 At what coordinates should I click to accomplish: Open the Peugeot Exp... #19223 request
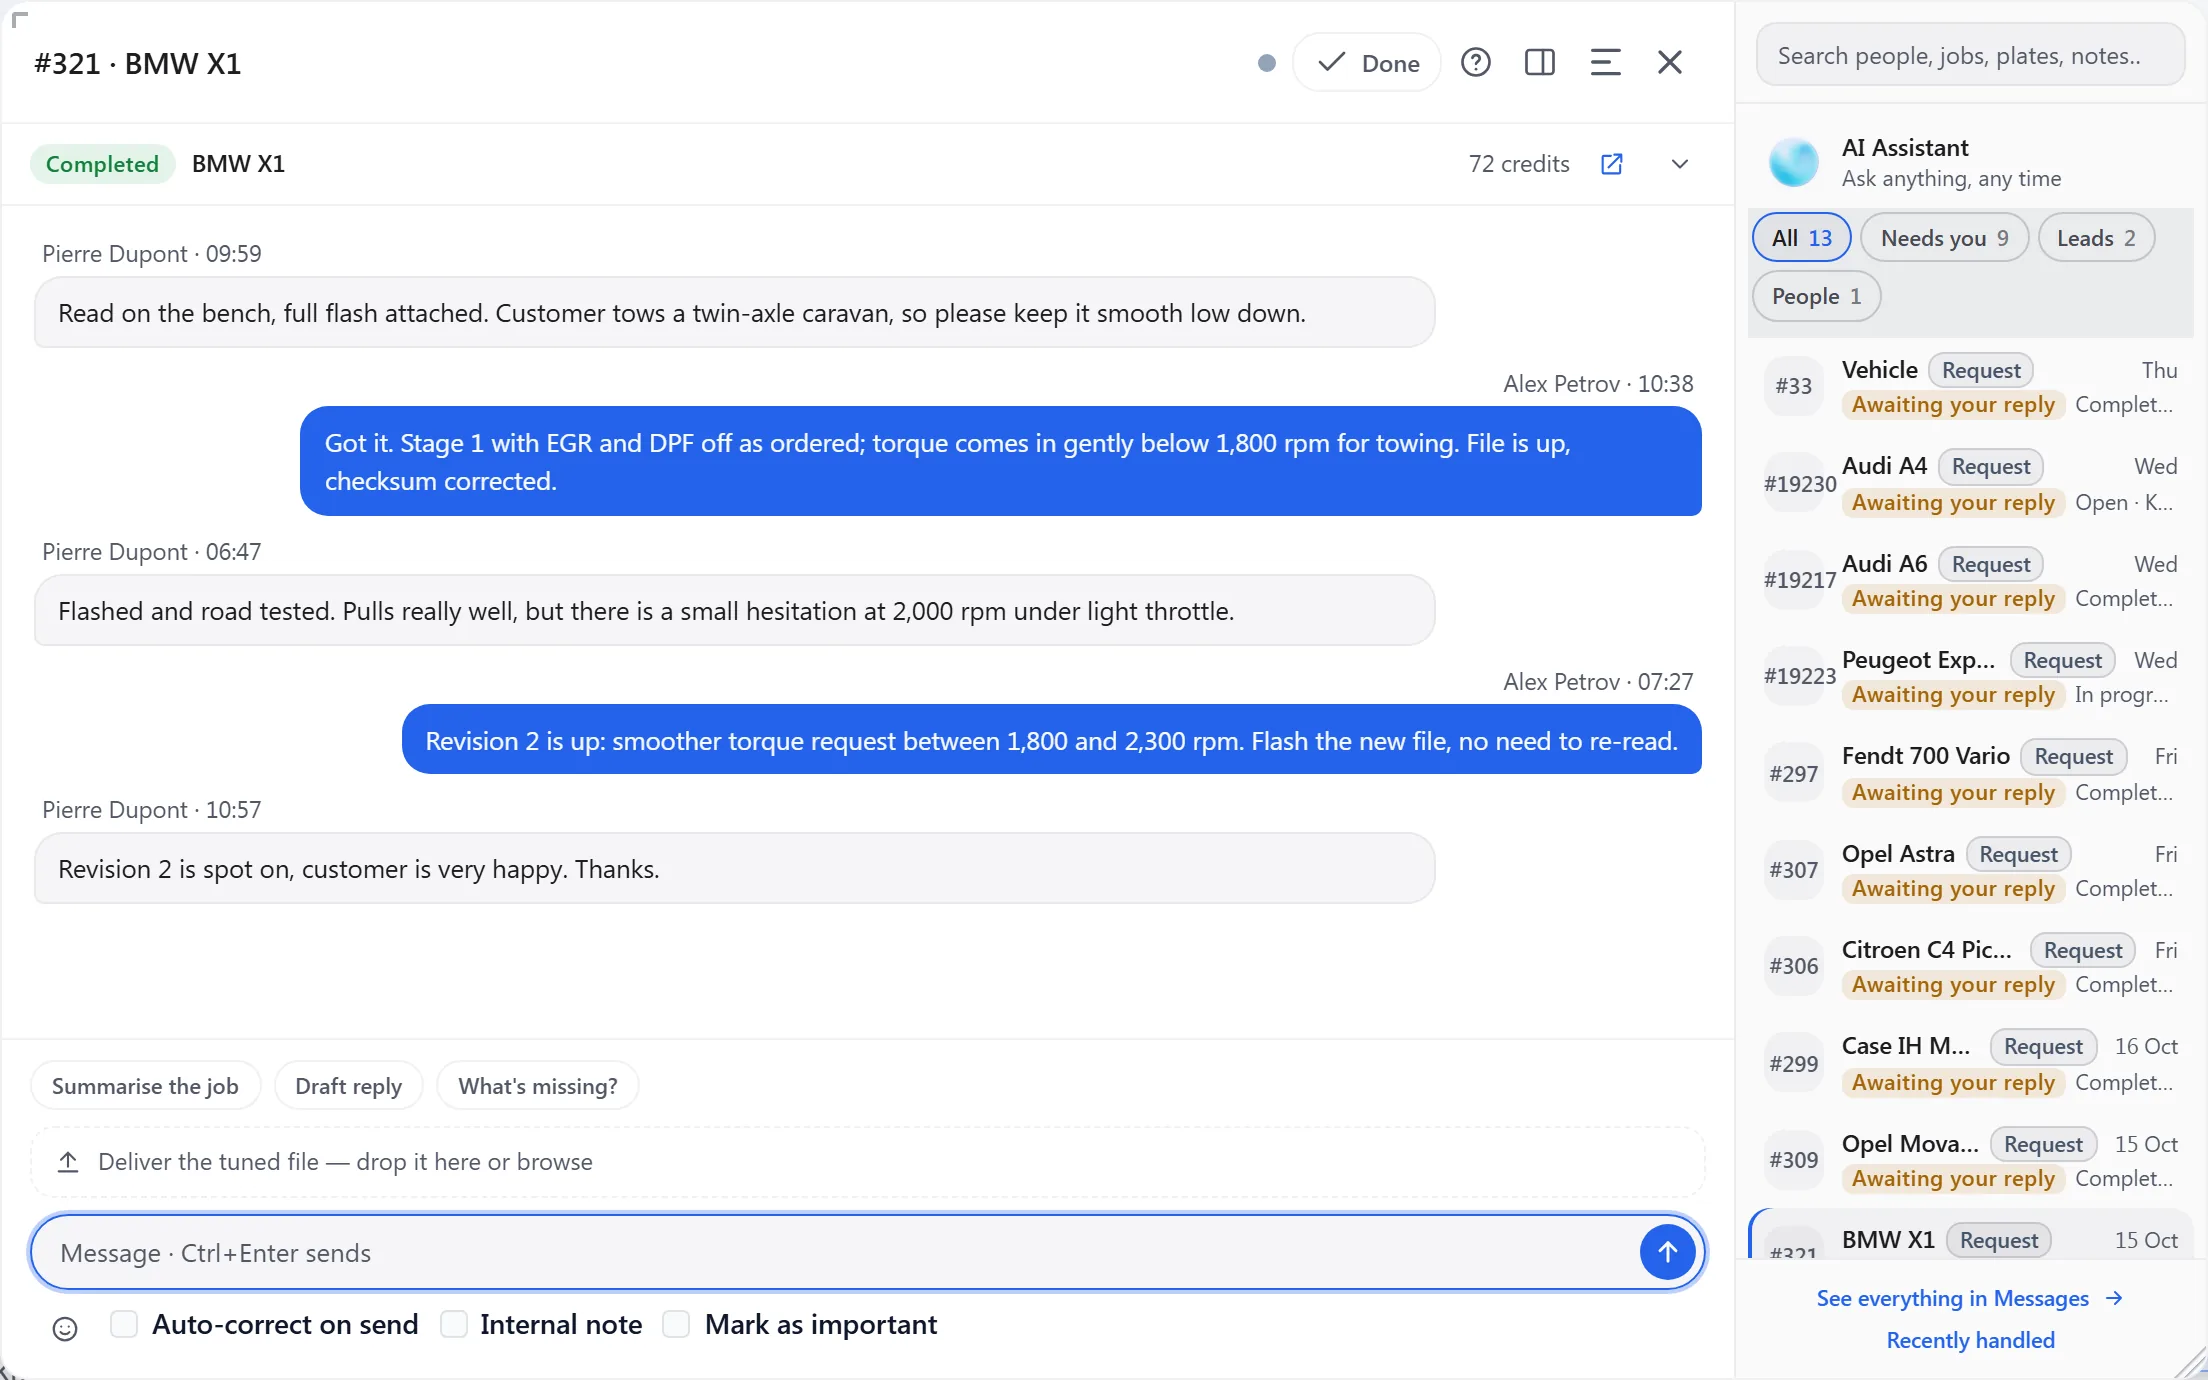point(1970,677)
